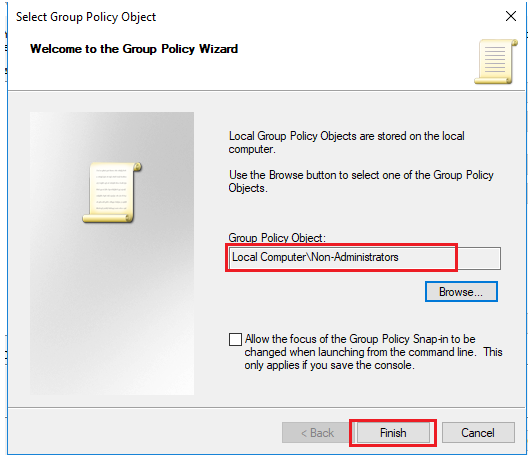
Task: Click the 'Welcome to the Group Policy Wizard' heading
Action: click(x=134, y=49)
